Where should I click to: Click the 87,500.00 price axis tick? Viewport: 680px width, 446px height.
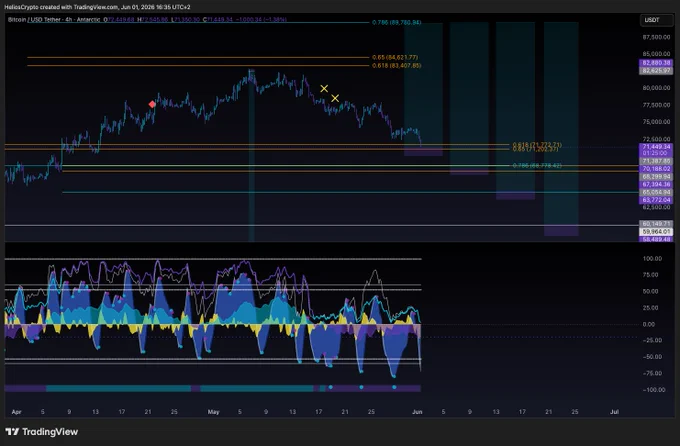[656, 37]
